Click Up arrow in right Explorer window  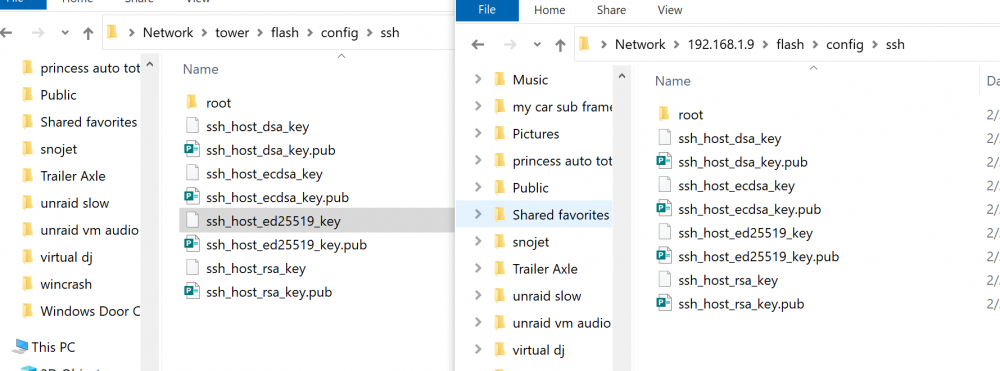[x=560, y=45]
